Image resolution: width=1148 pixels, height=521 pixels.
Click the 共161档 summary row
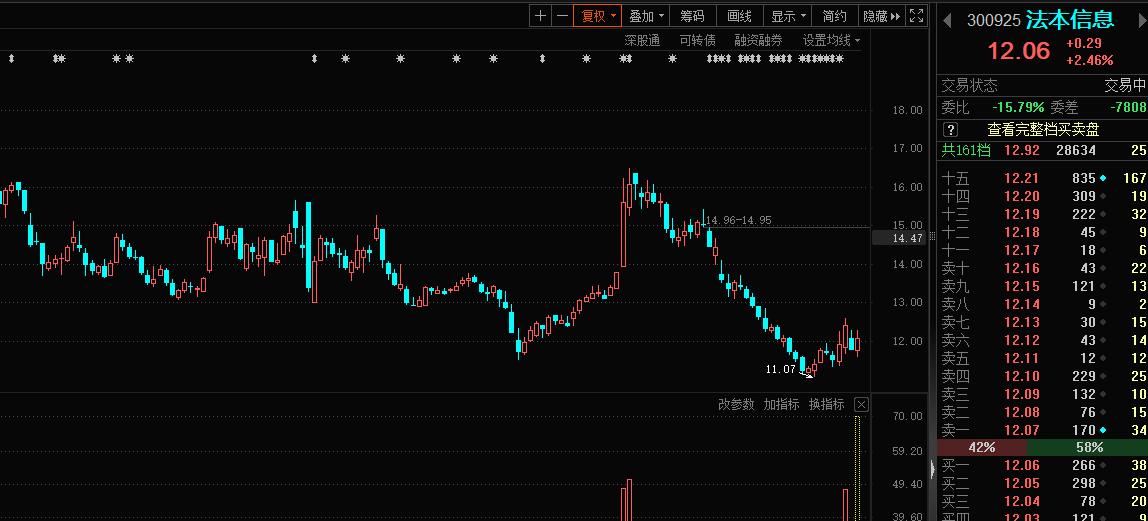coord(1043,150)
